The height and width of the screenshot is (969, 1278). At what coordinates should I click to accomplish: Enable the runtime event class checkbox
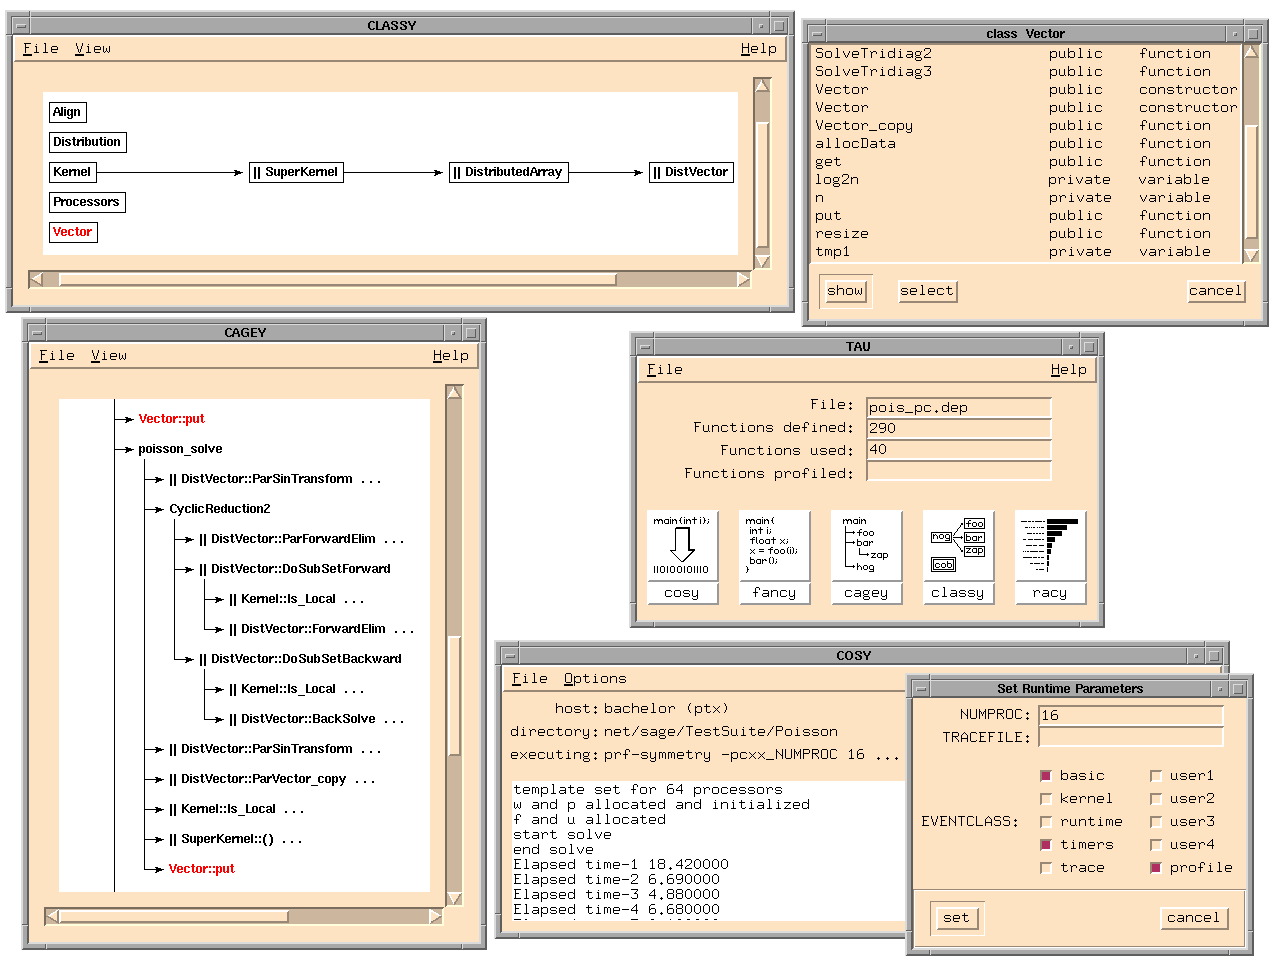point(1046,822)
